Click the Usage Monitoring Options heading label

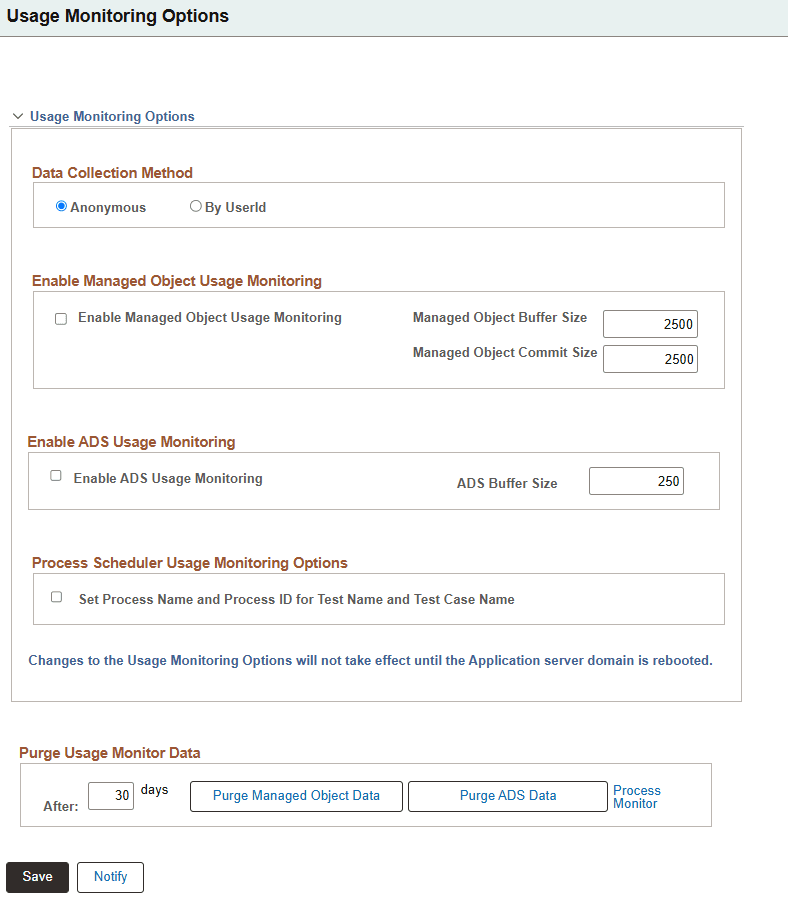click(x=112, y=116)
